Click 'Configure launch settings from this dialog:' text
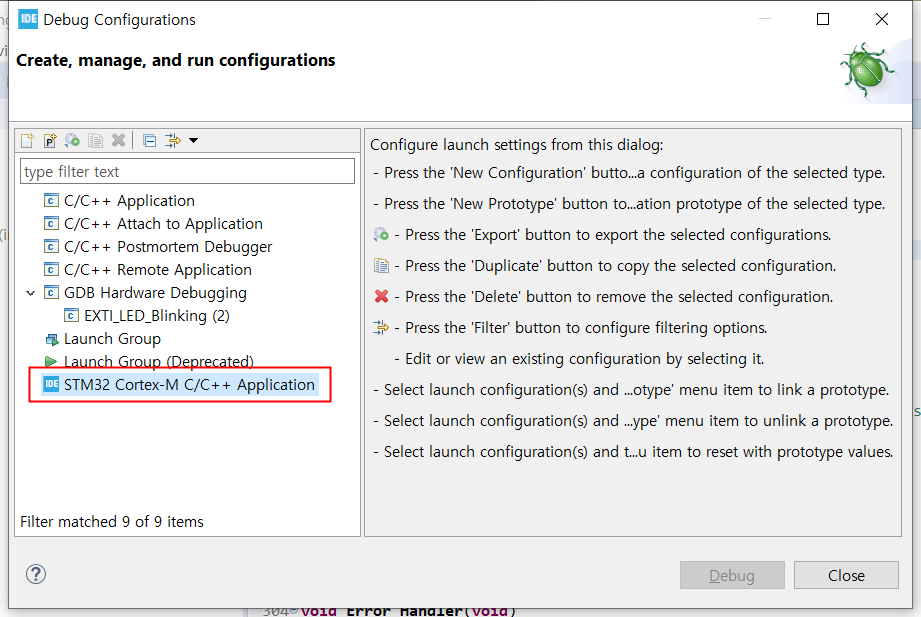921x617 pixels. 516,145
